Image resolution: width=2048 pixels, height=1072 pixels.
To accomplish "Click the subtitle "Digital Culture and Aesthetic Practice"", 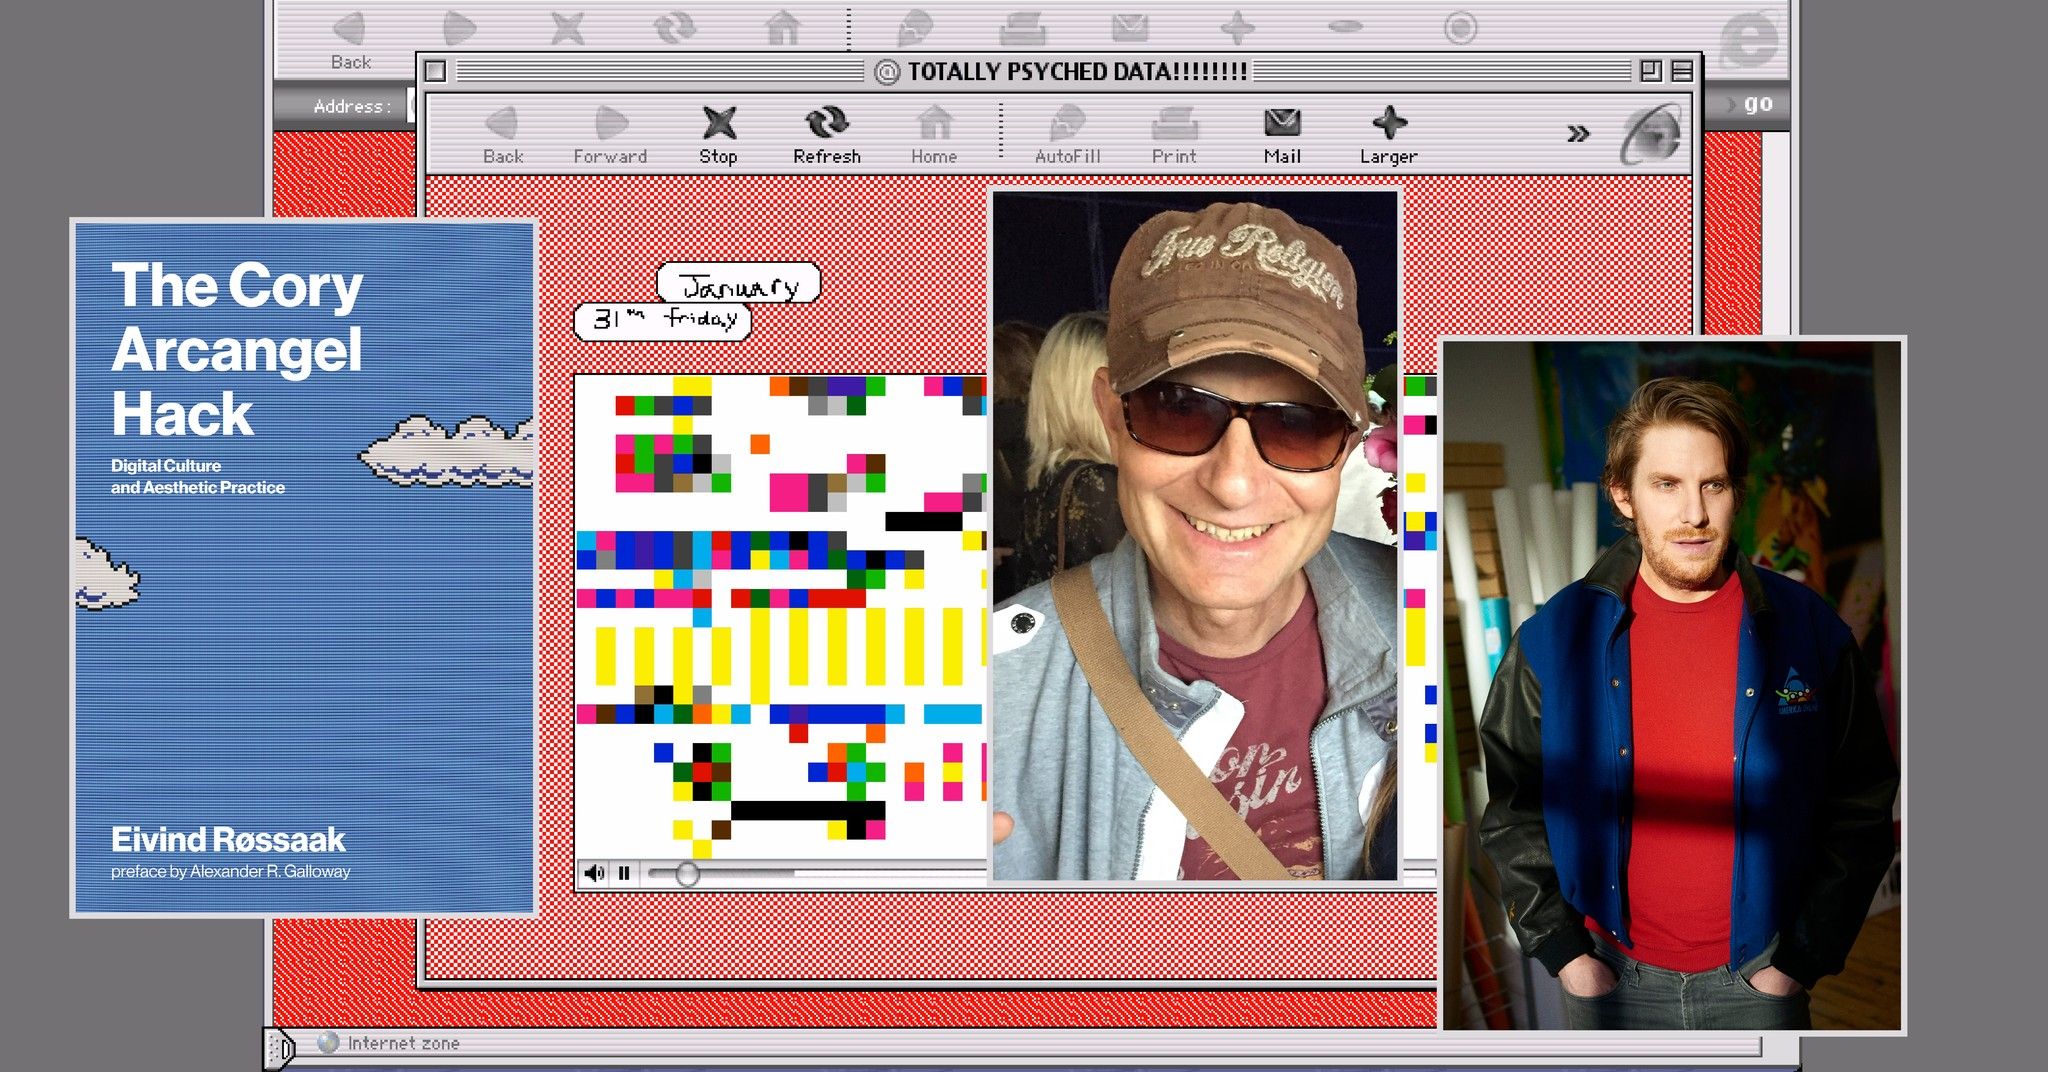I will pyautogui.click(x=198, y=477).
